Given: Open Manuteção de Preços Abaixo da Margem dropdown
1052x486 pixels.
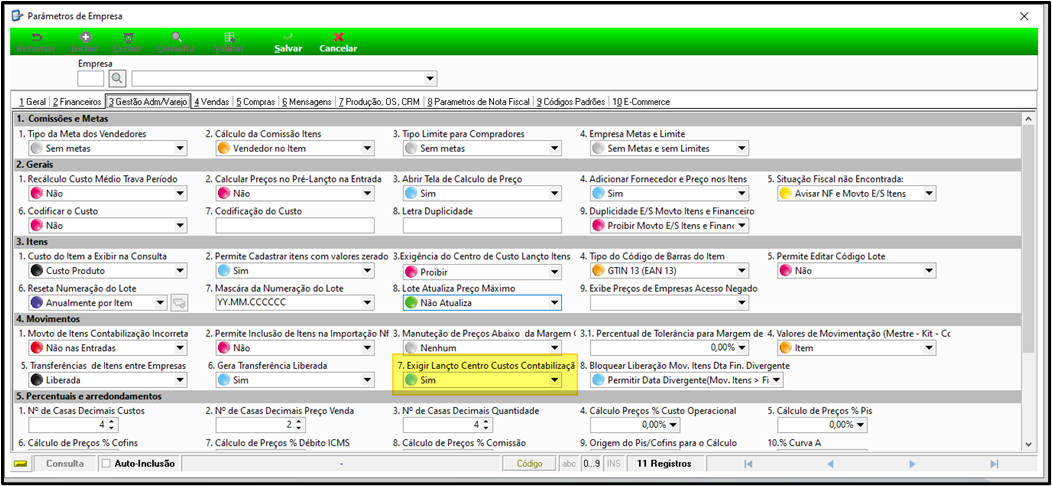Looking at the screenshot, I should point(554,348).
